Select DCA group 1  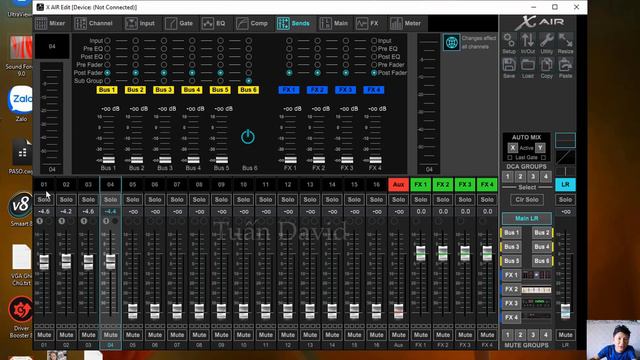507,177
